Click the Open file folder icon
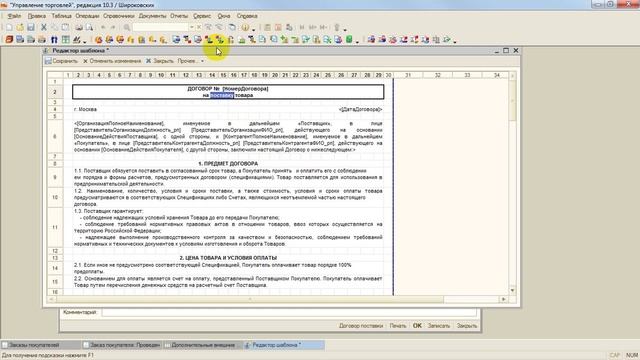The height and width of the screenshot is (360, 640). [x=20, y=27]
